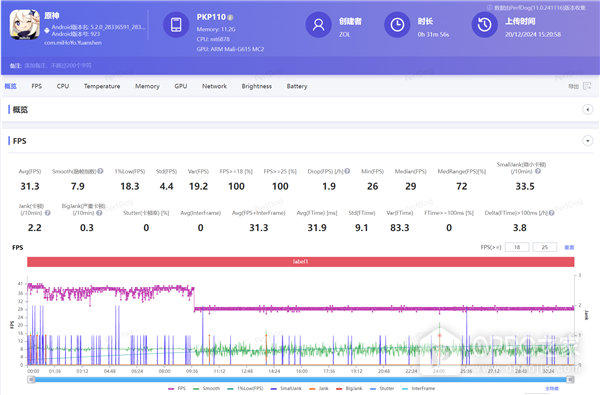Click the right handle of timeline range slider
Image resolution: width=600 pixels, height=395 pixels.
[571, 380]
